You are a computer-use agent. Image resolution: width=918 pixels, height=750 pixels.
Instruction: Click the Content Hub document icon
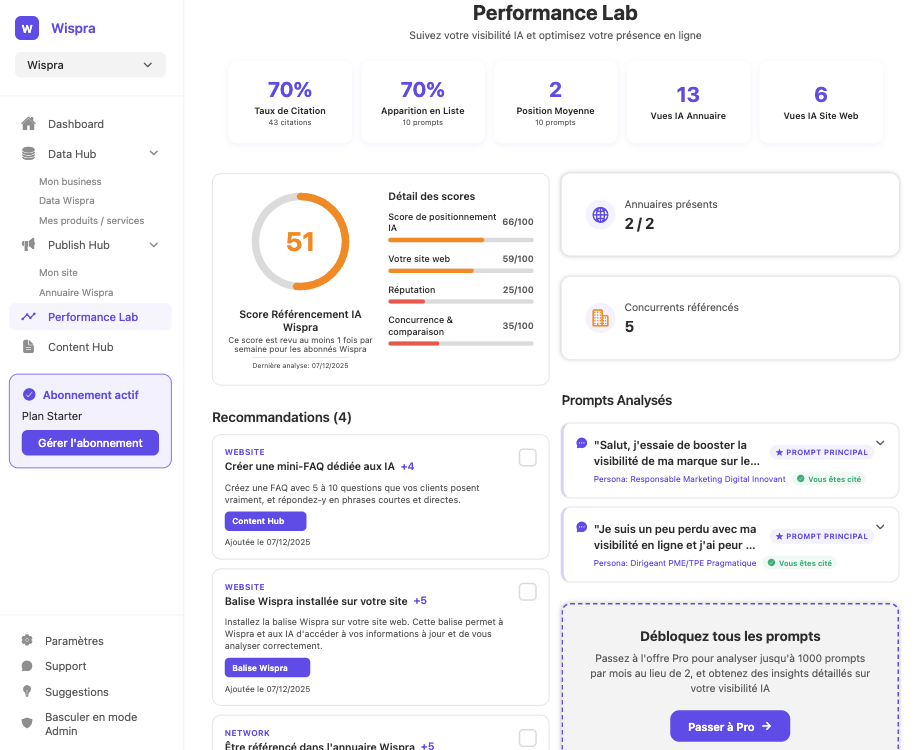(30, 346)
